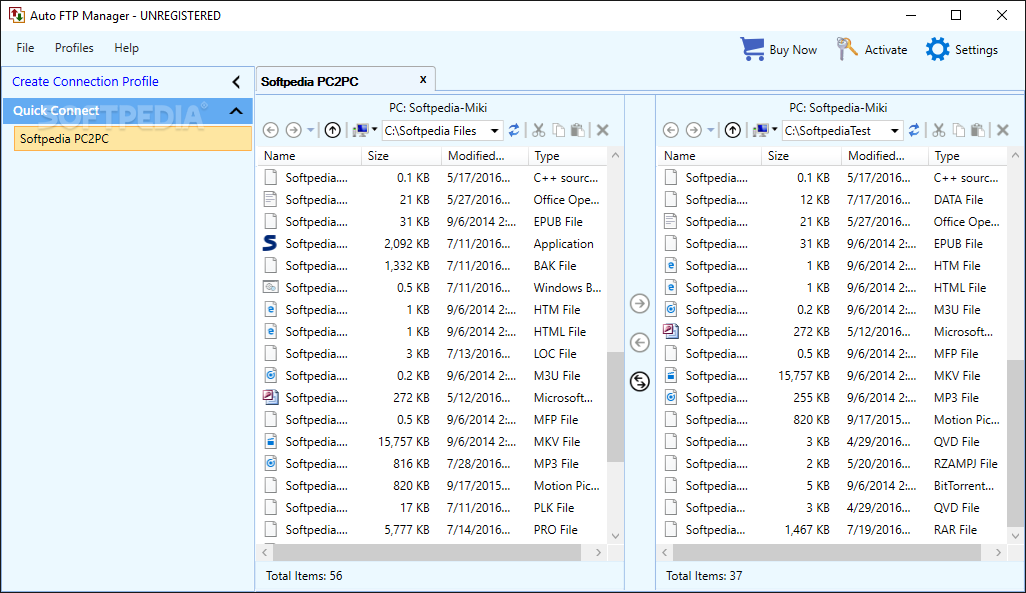Select the BitTorrent file row
This screenshot has width=1026, height=593.
tap(834, 486)
